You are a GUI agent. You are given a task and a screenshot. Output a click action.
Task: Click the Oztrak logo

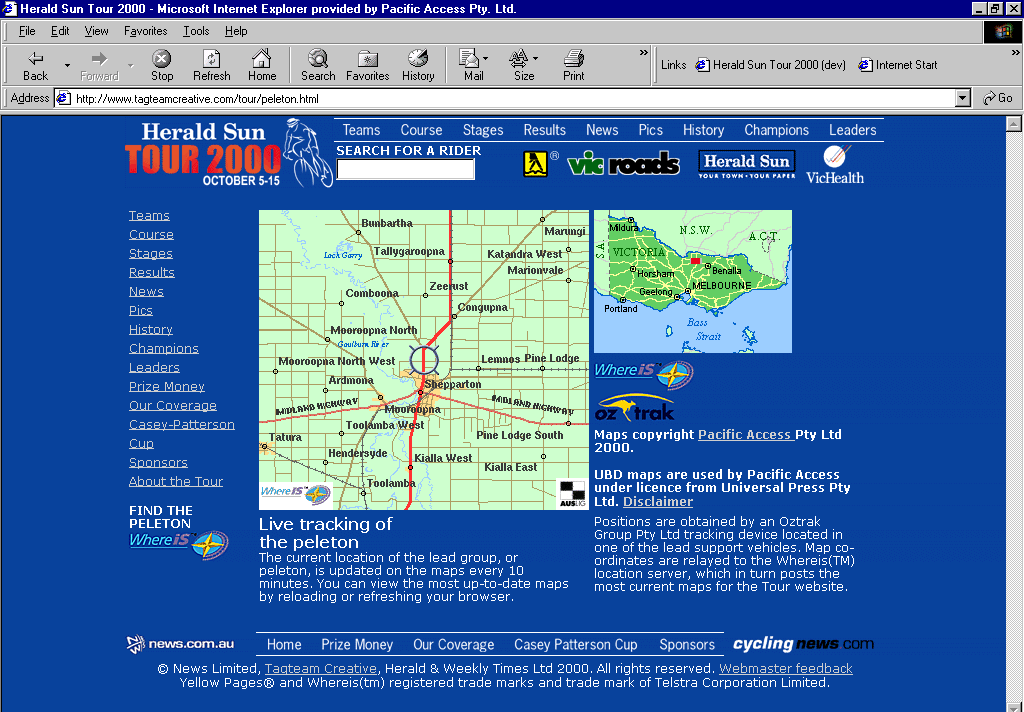(x=634, y=408)
